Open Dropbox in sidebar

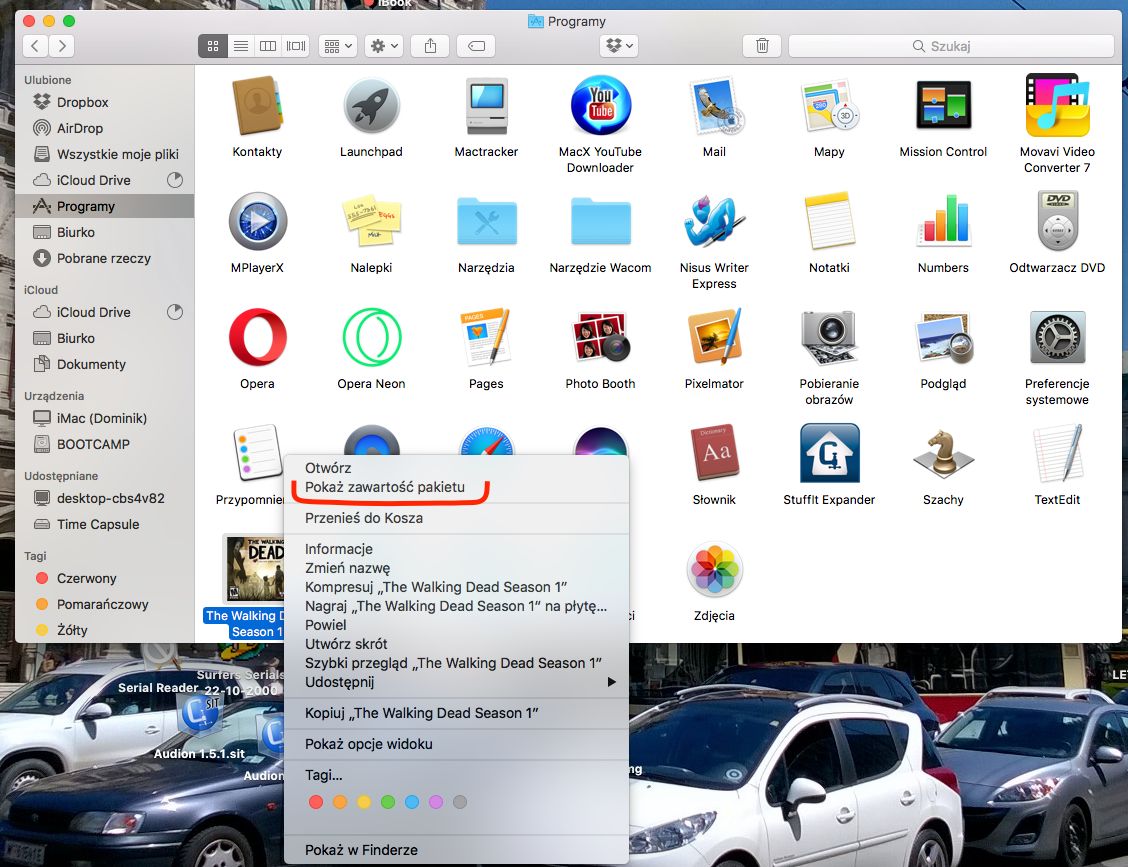tap(82, 102)
